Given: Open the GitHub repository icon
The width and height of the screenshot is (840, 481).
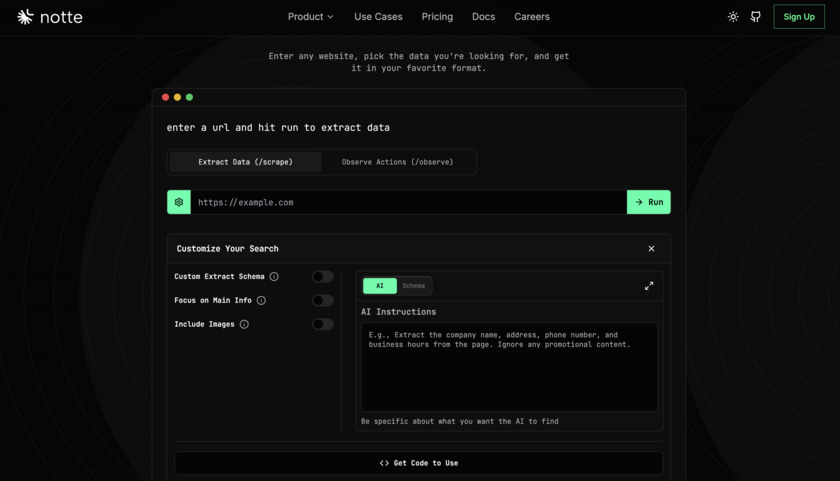Looking at the screenshot, I should (x=756, y=17).
